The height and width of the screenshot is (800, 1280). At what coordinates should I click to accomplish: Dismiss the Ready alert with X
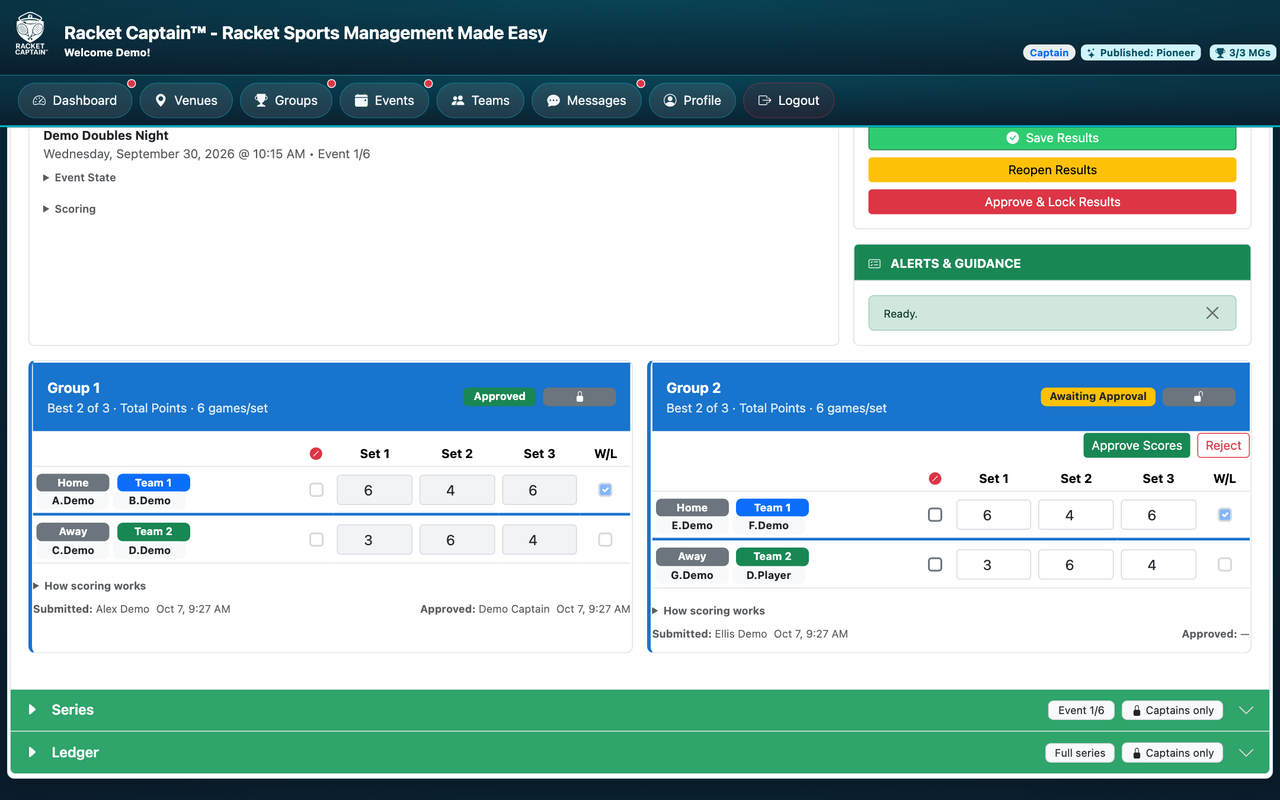coord(1212,313)
